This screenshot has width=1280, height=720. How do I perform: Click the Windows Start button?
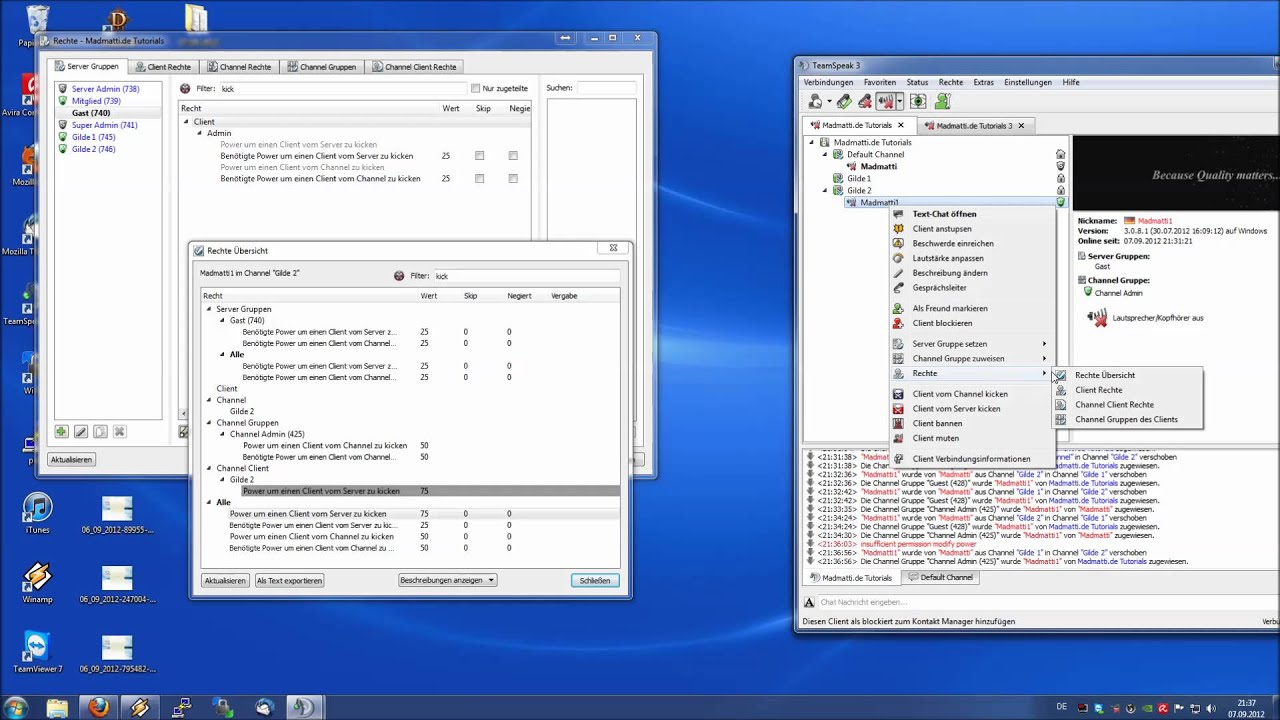[16, 707]
